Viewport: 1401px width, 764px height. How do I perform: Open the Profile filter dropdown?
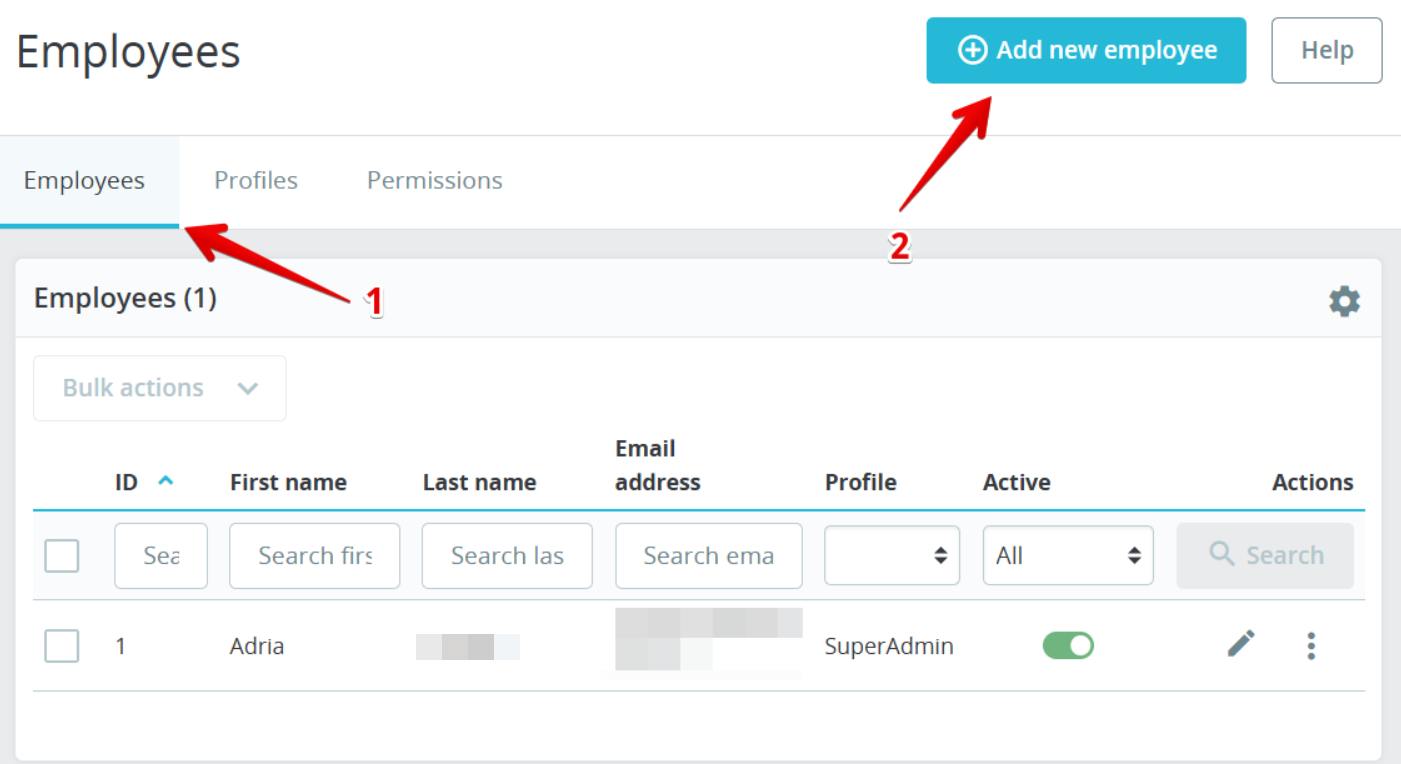(x=891, y=556)
